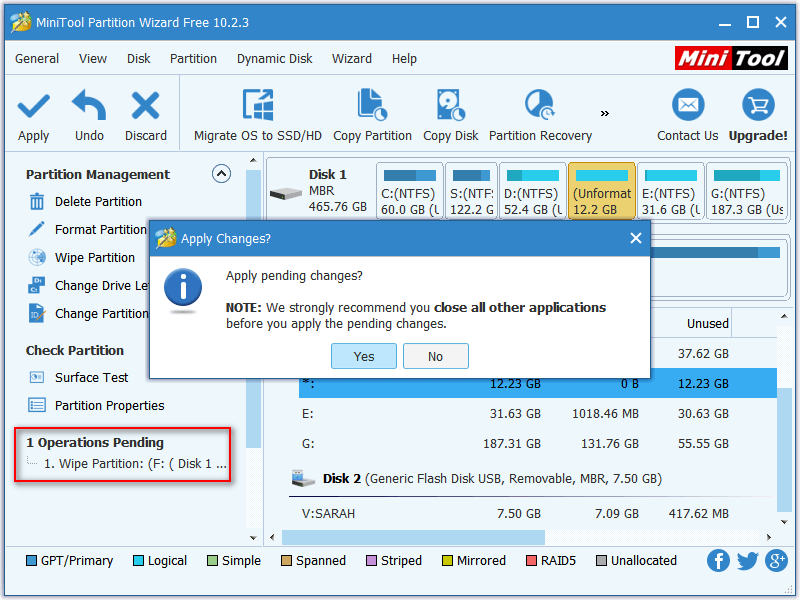800x600 pixels.
Task: Click the Contact Us envelope icon
Action: pos(687,112)
